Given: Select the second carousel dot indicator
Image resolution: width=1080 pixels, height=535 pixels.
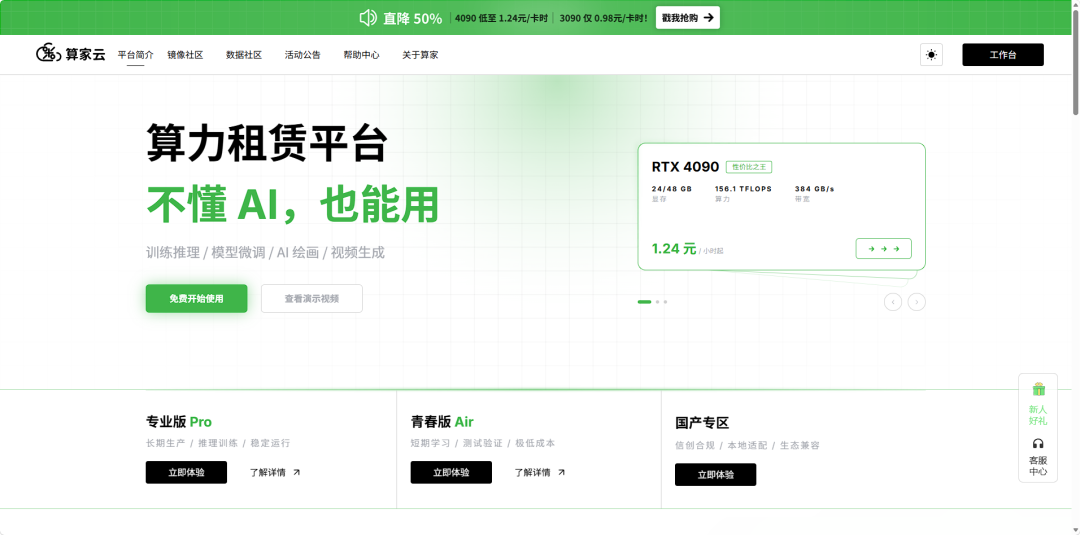Looking at the screenshot, I should pos(658,302).
